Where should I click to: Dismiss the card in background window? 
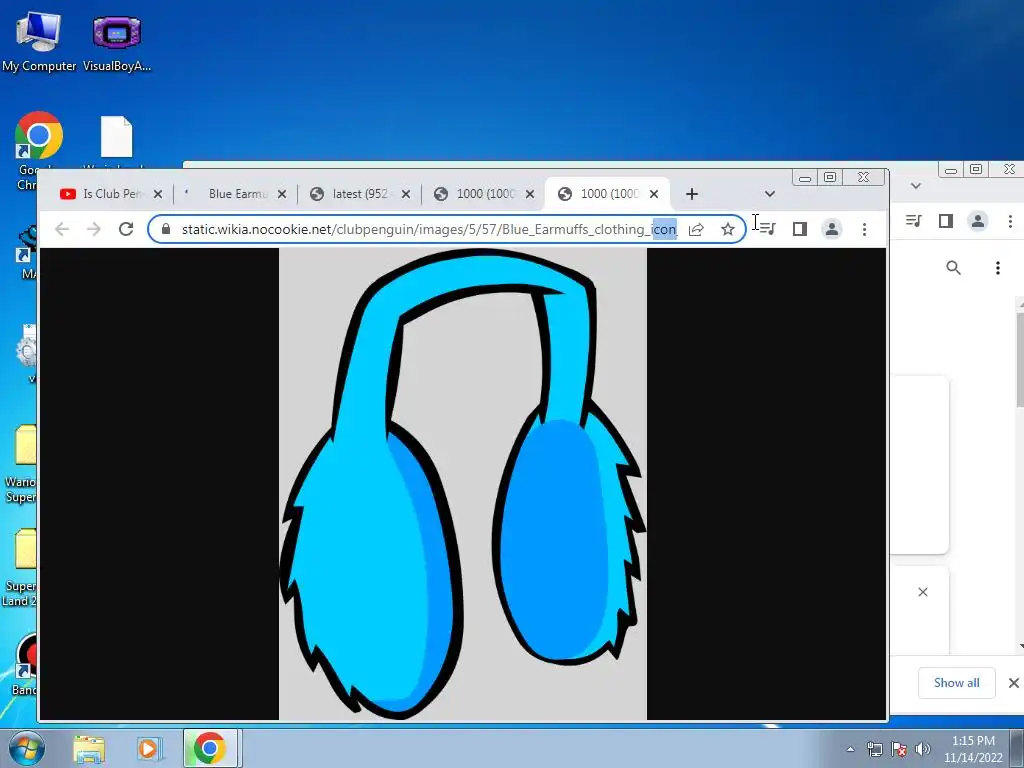923,592
